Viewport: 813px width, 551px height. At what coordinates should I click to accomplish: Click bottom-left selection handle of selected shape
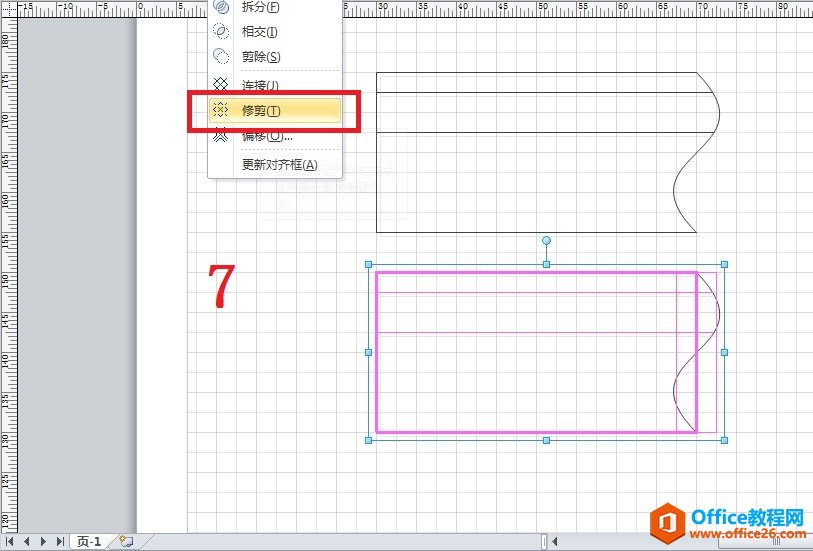pos(369,440)
